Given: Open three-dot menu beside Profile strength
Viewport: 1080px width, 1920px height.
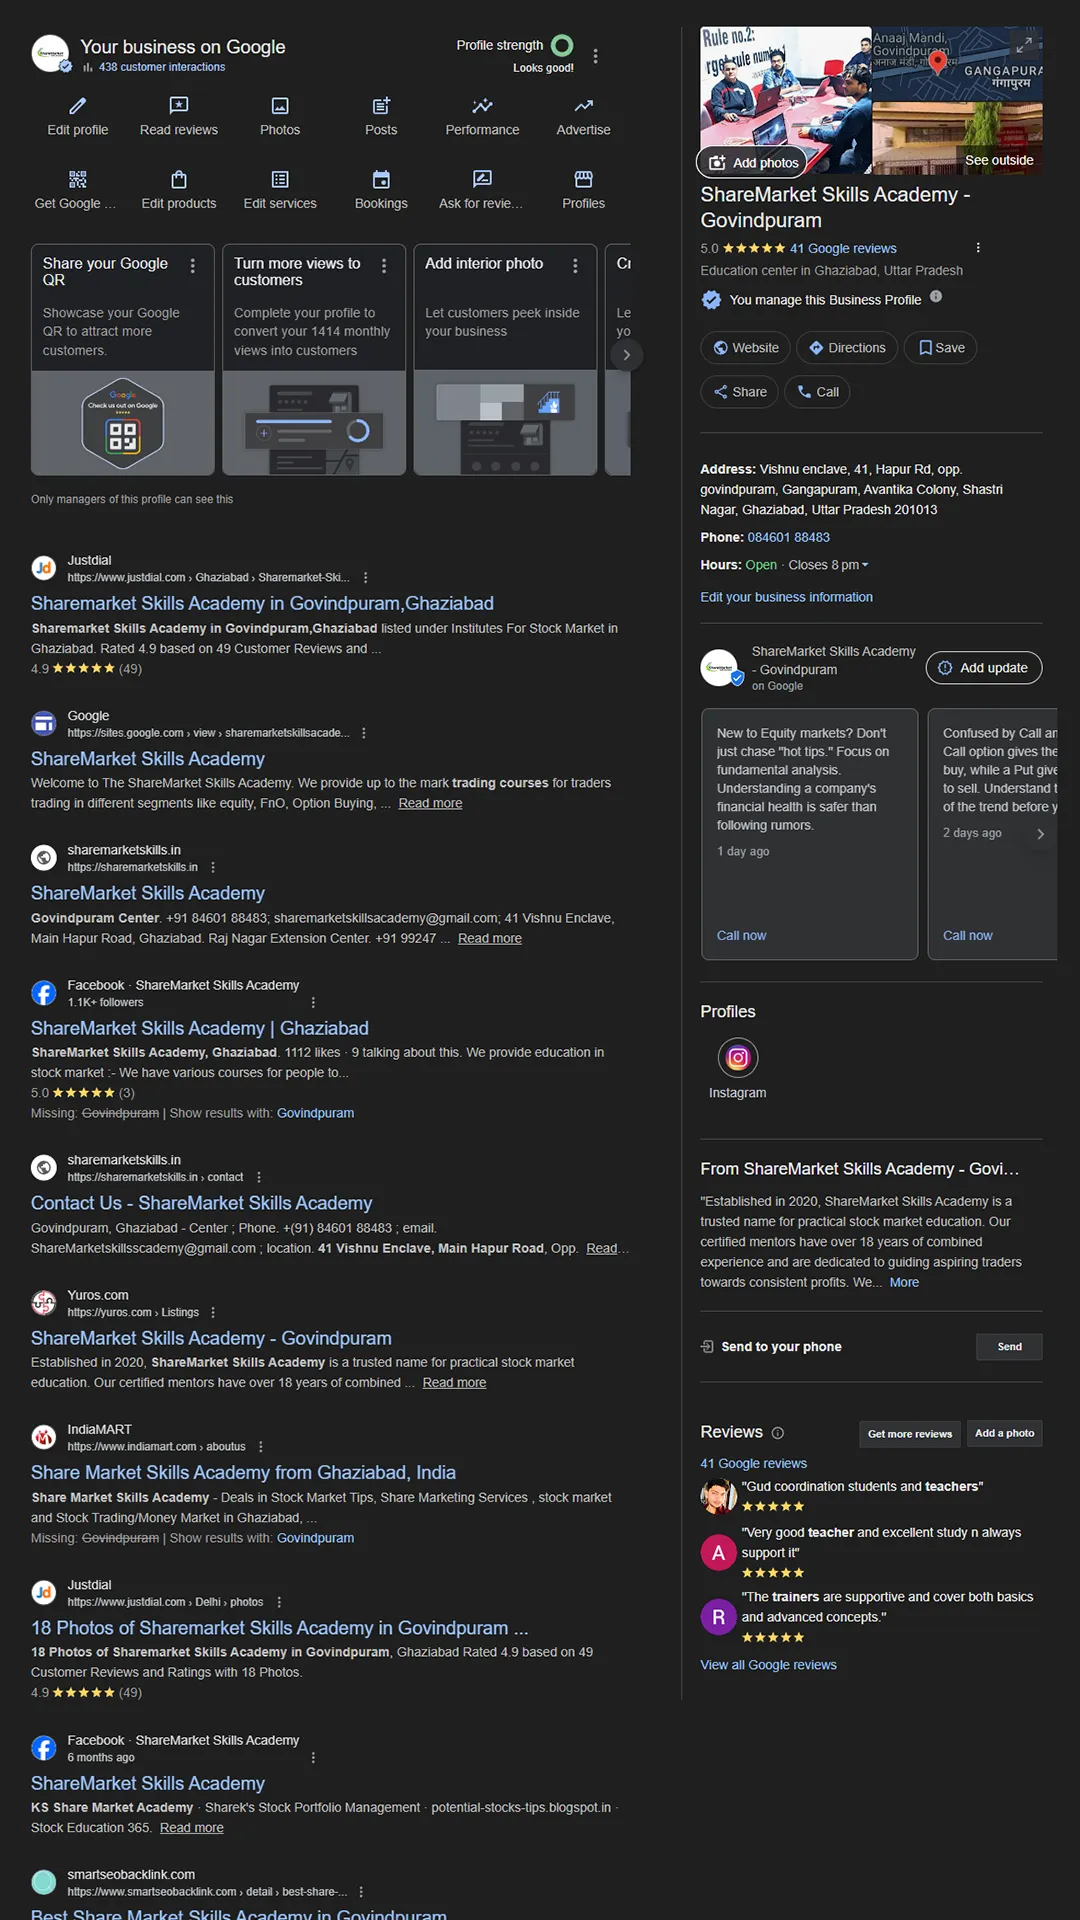Looking at the screenshot, I should 596,56.
